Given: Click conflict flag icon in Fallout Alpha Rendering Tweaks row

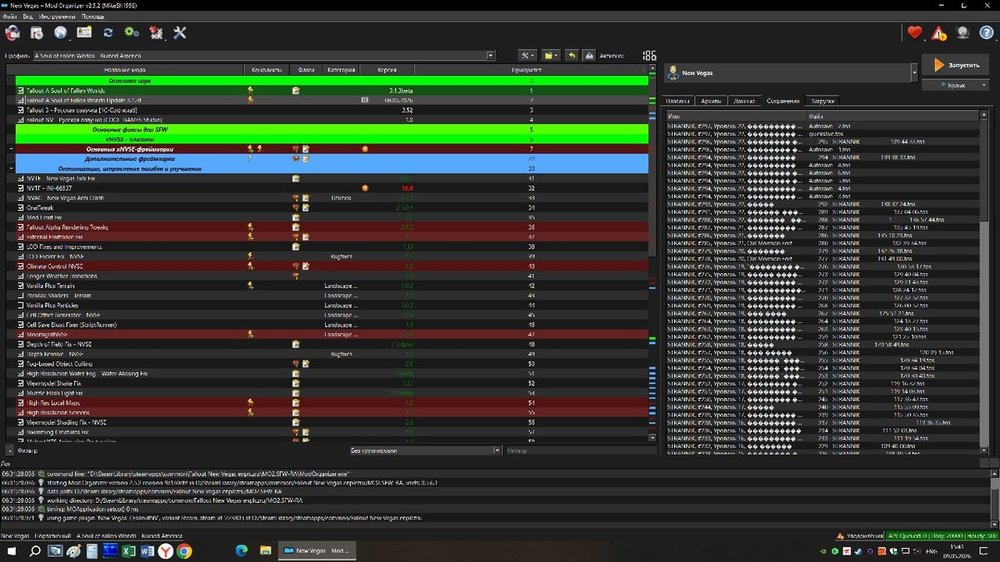Looking at the screenshot, I should tap(250, 227).
